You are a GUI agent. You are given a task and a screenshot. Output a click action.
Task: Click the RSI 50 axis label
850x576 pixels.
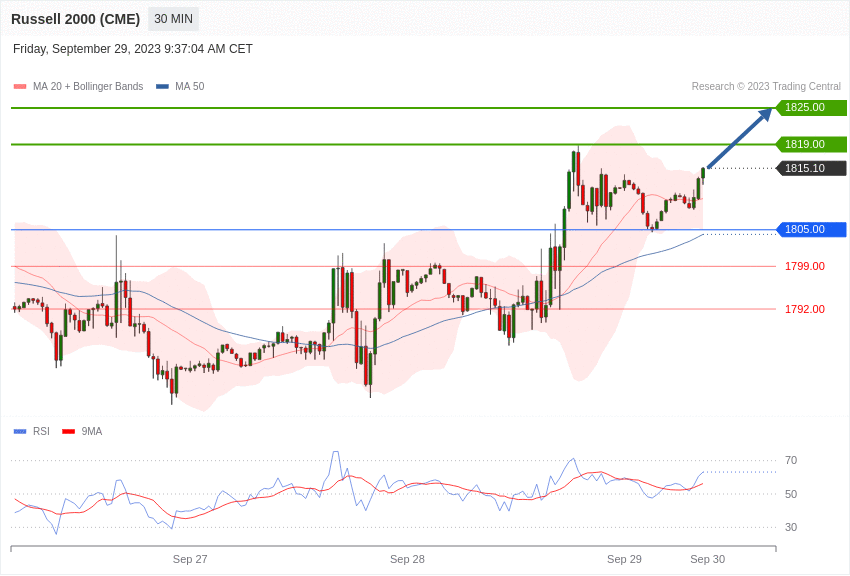[791, 494]
